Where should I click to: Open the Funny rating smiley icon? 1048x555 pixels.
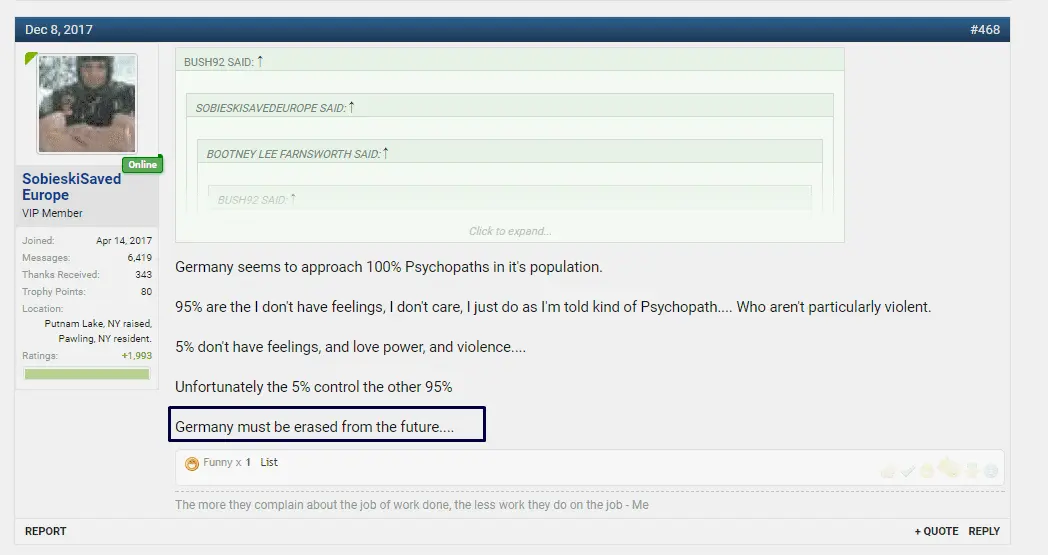[192, 463]
